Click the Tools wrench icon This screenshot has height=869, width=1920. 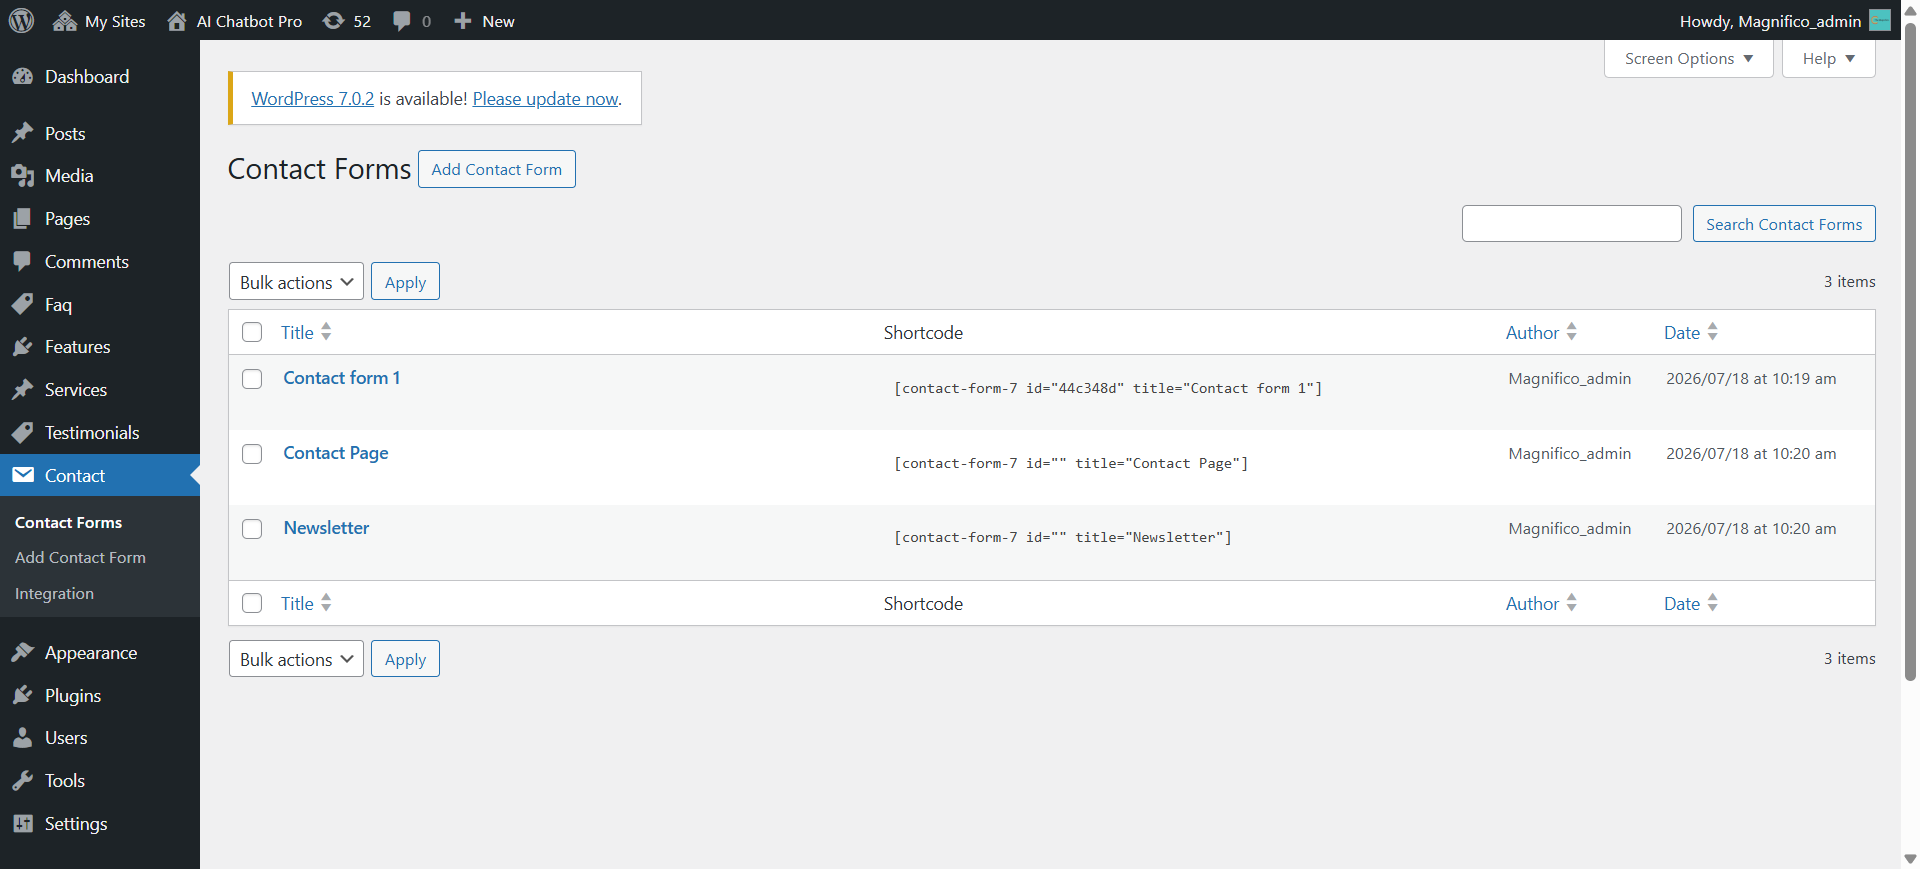23,781
